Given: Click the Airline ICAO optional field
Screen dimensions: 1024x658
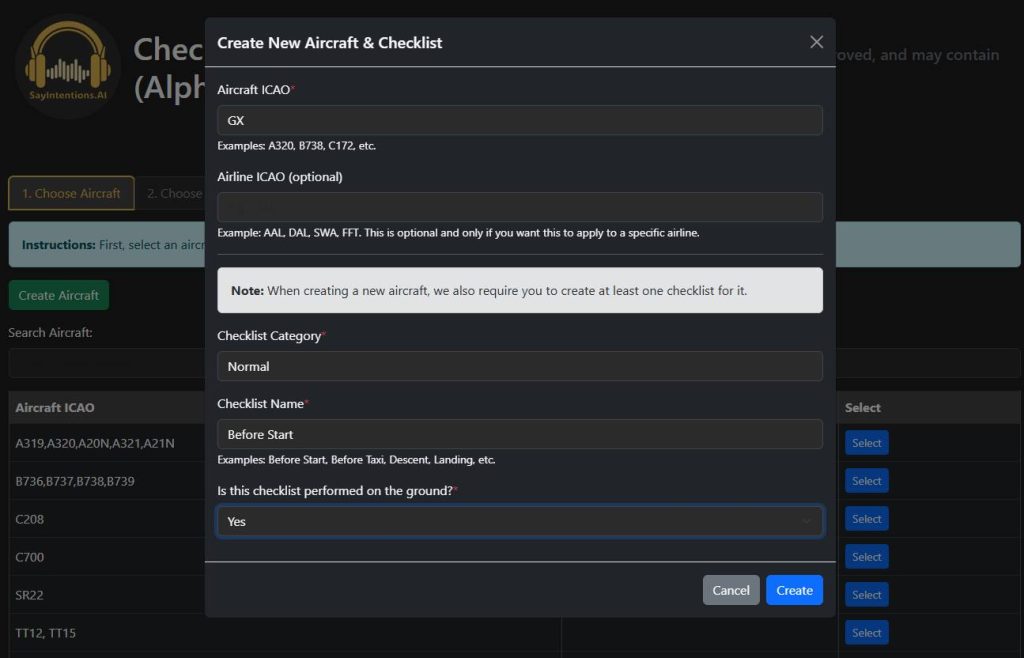Looking at the screenshot, I should pyautogui.click(x=519, y=207).
